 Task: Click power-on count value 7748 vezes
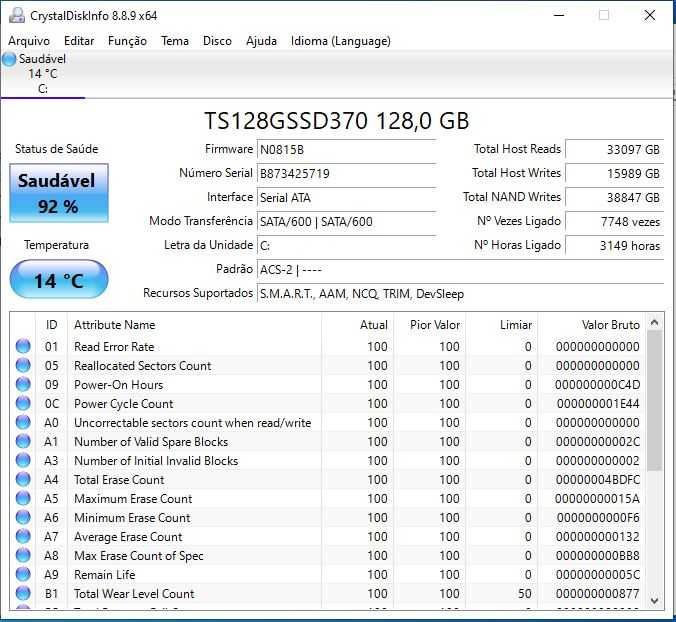pos(614,222)
